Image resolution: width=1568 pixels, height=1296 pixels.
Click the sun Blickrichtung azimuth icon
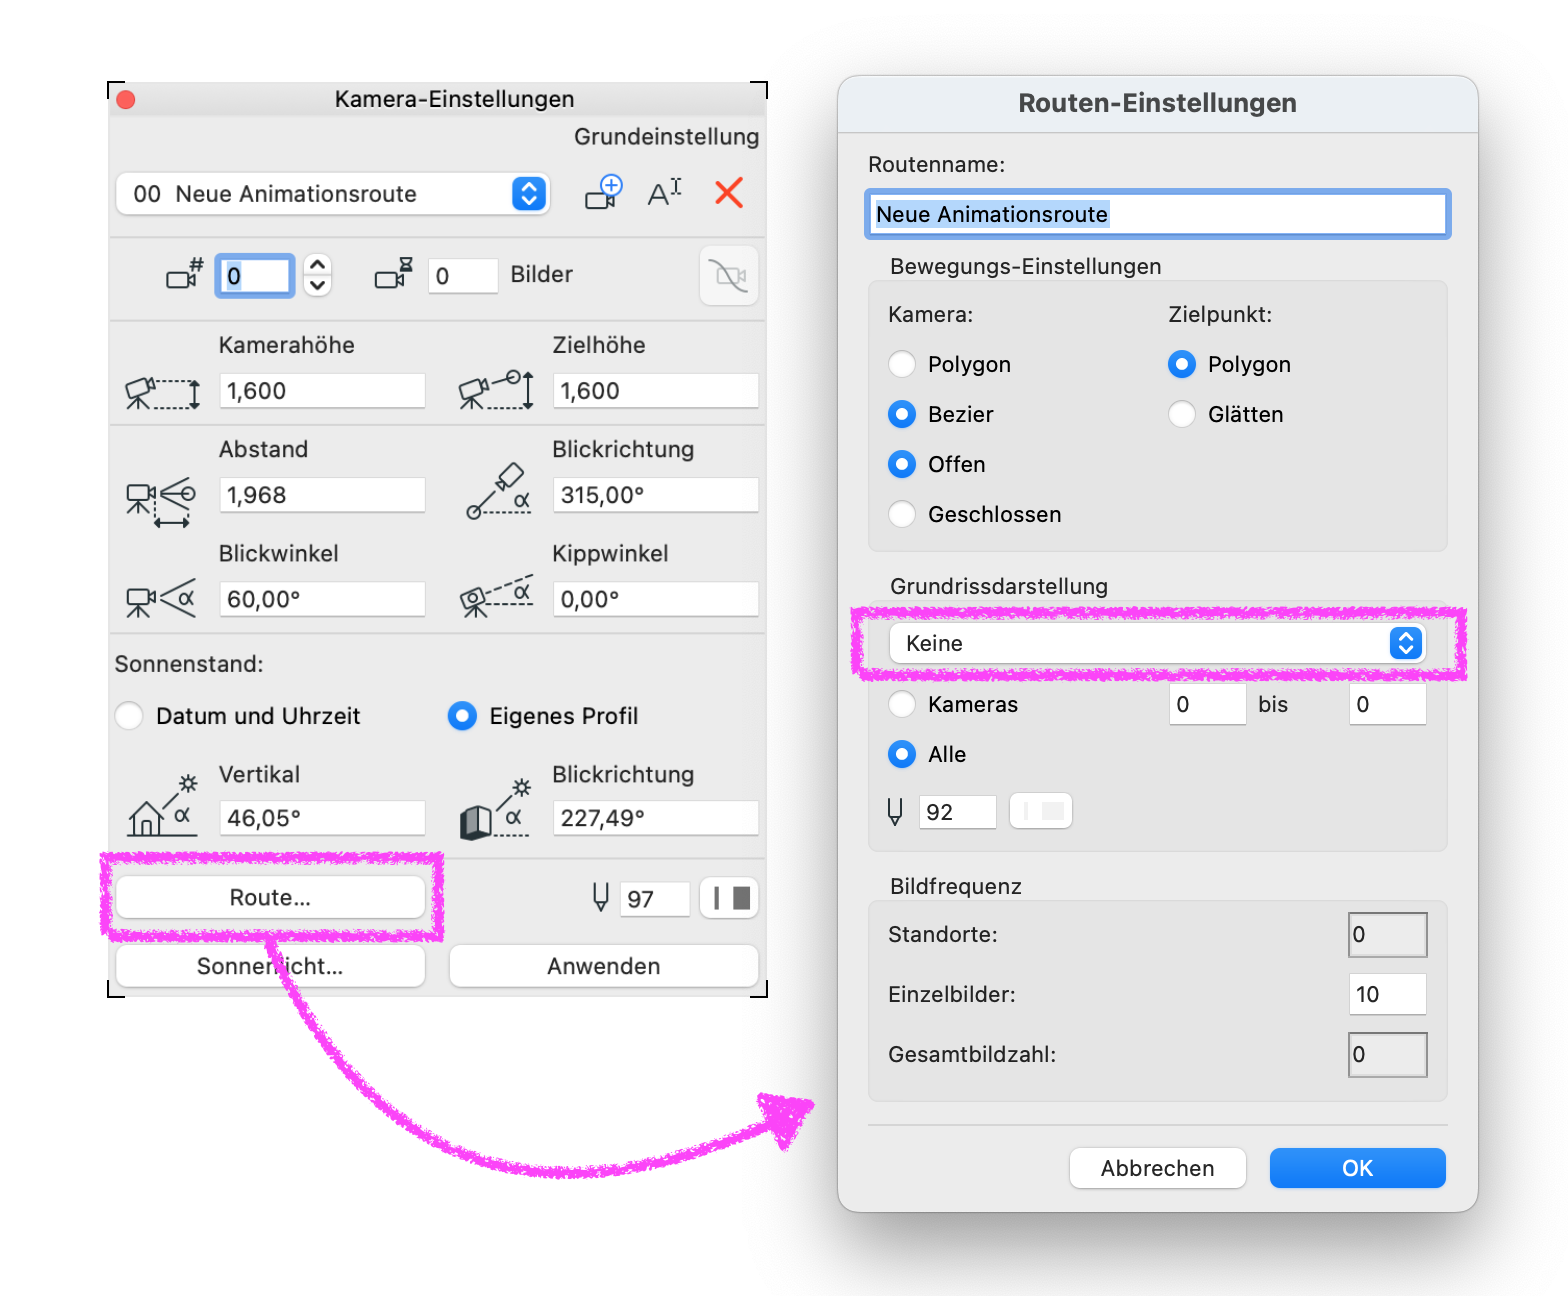(x=495, y=809)
